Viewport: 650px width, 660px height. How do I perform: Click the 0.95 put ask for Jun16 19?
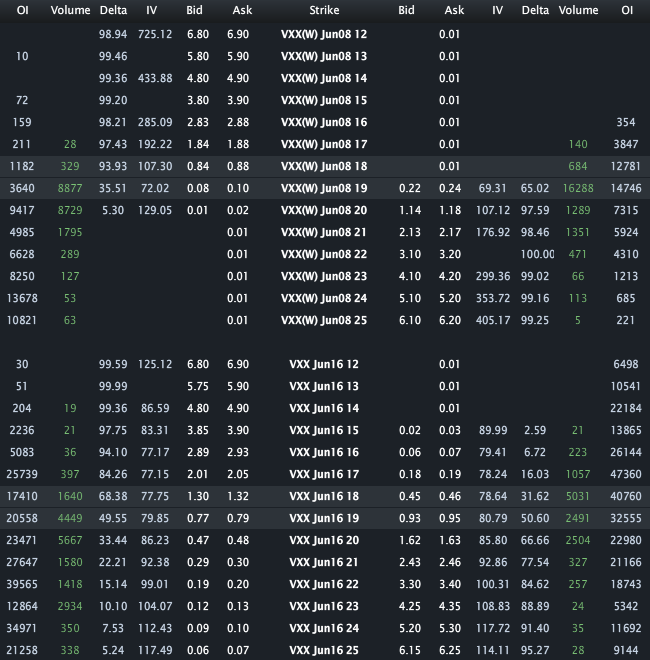click(450, 518)
